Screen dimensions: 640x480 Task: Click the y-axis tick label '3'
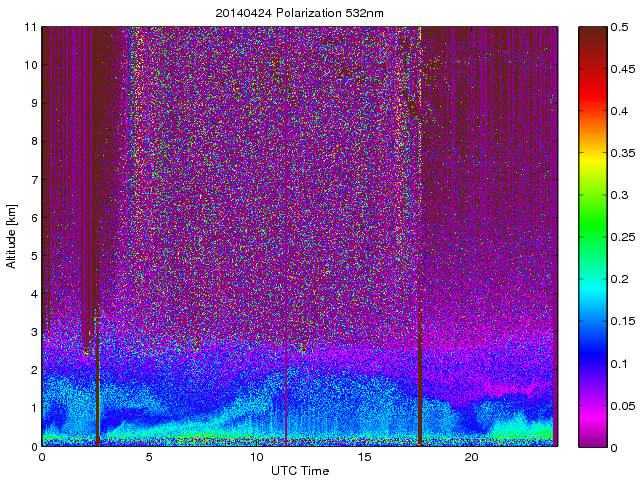click(x=34, y=332)
